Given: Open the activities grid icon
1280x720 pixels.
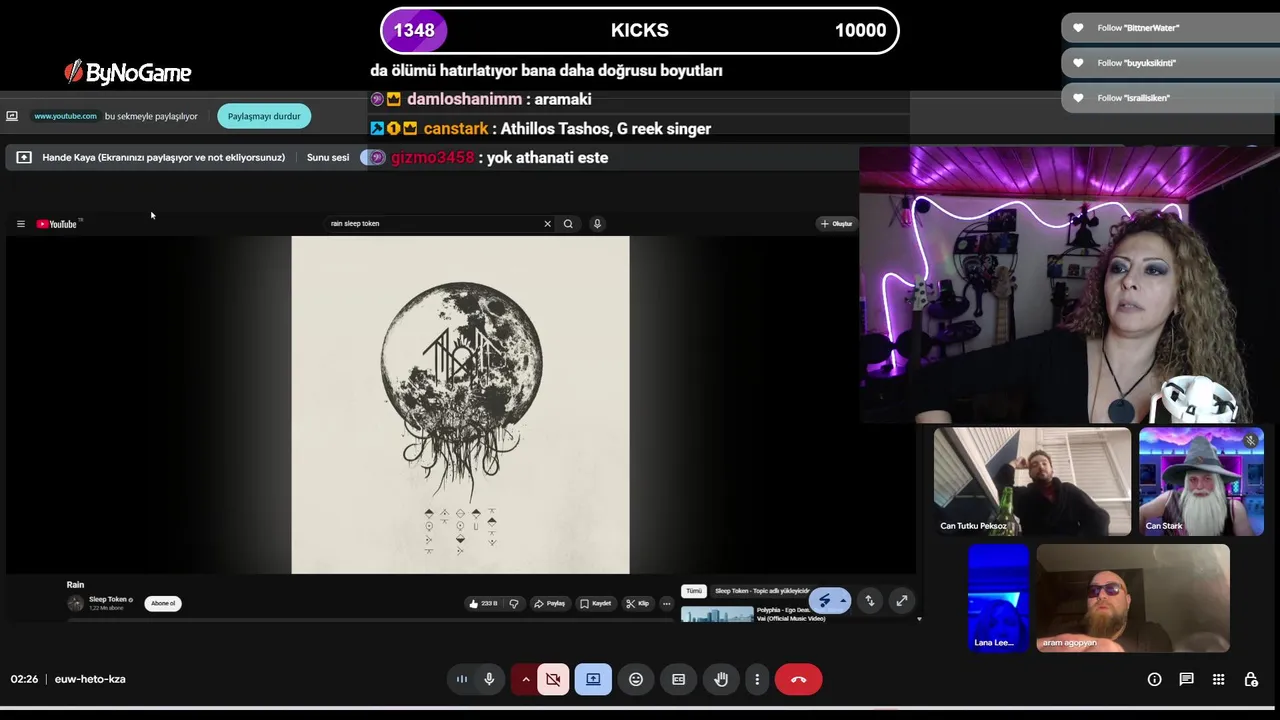Looking at the screenshot, I should coord(1218,679).
